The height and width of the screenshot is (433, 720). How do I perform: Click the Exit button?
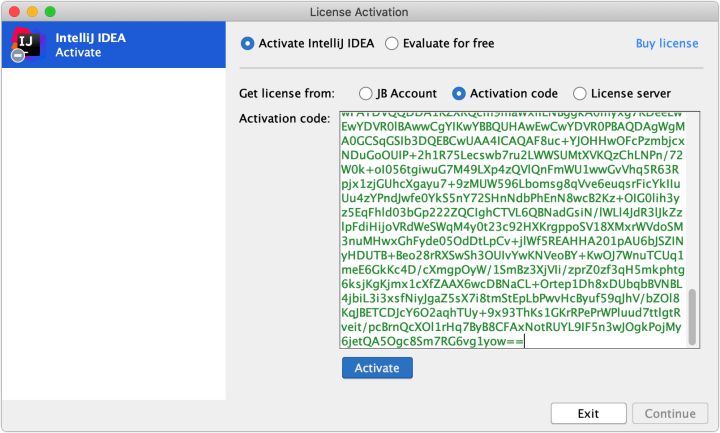pos(588,413)
